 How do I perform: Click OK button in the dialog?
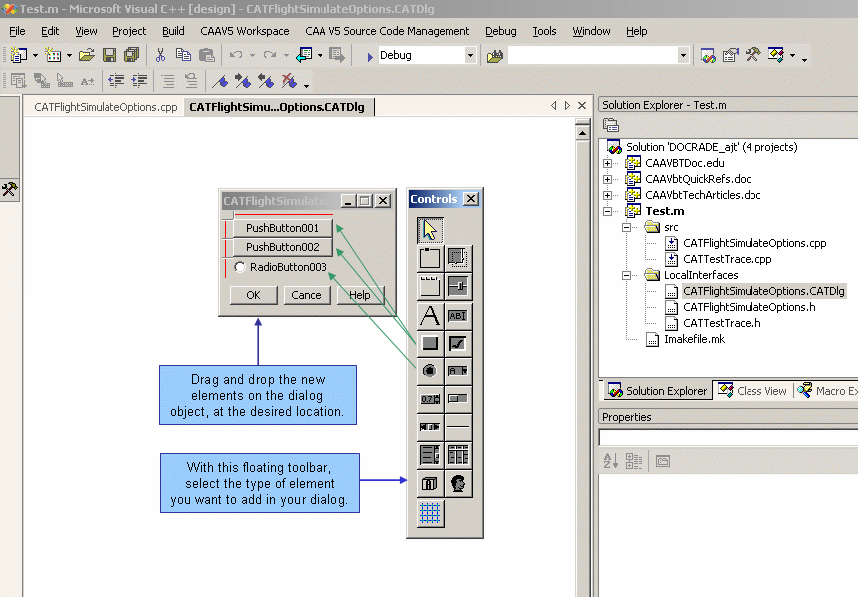coord(253,295)
